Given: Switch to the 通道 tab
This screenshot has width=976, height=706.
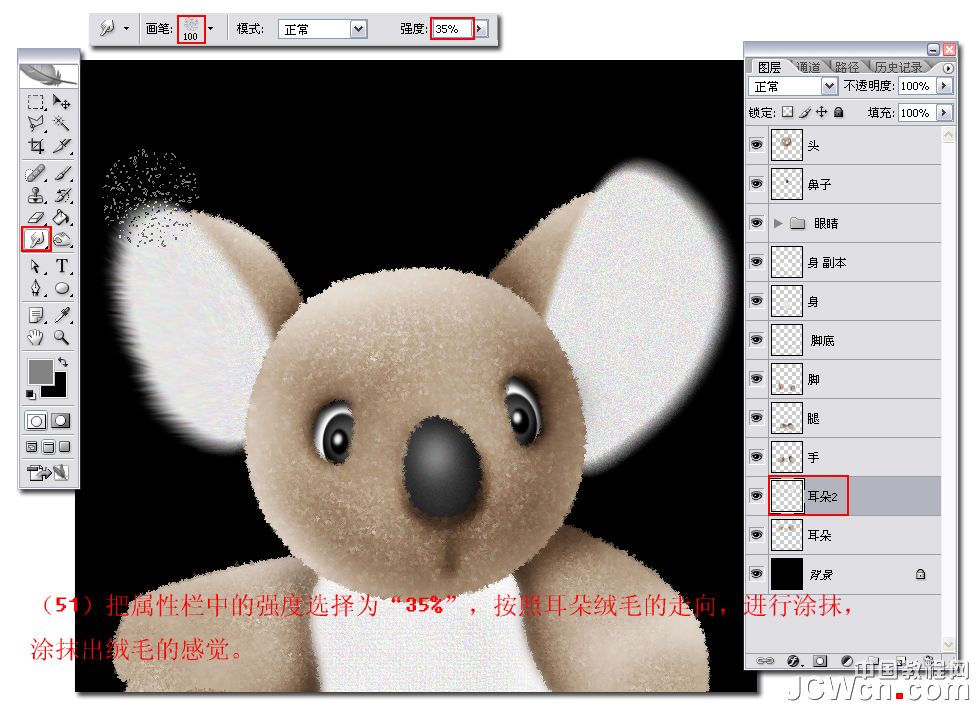Looking at the screenshot, I should (809, 67).
